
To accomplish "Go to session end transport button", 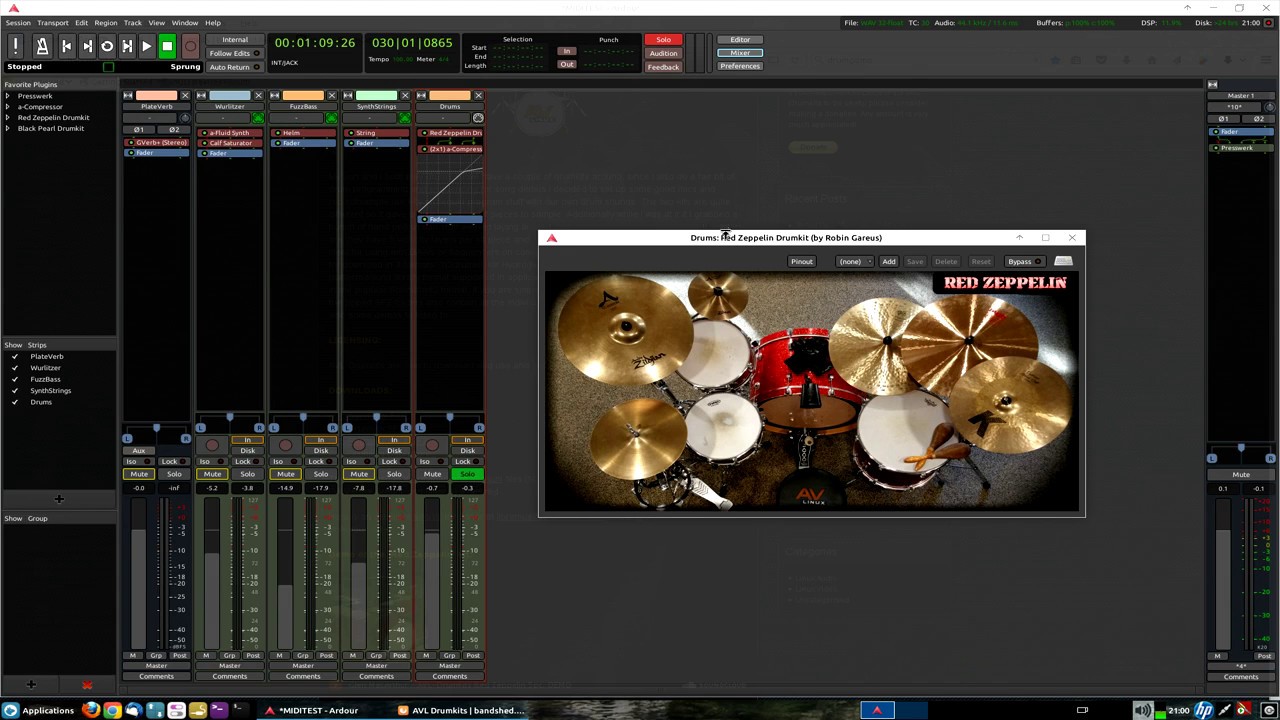I will (x=86, y=46).
